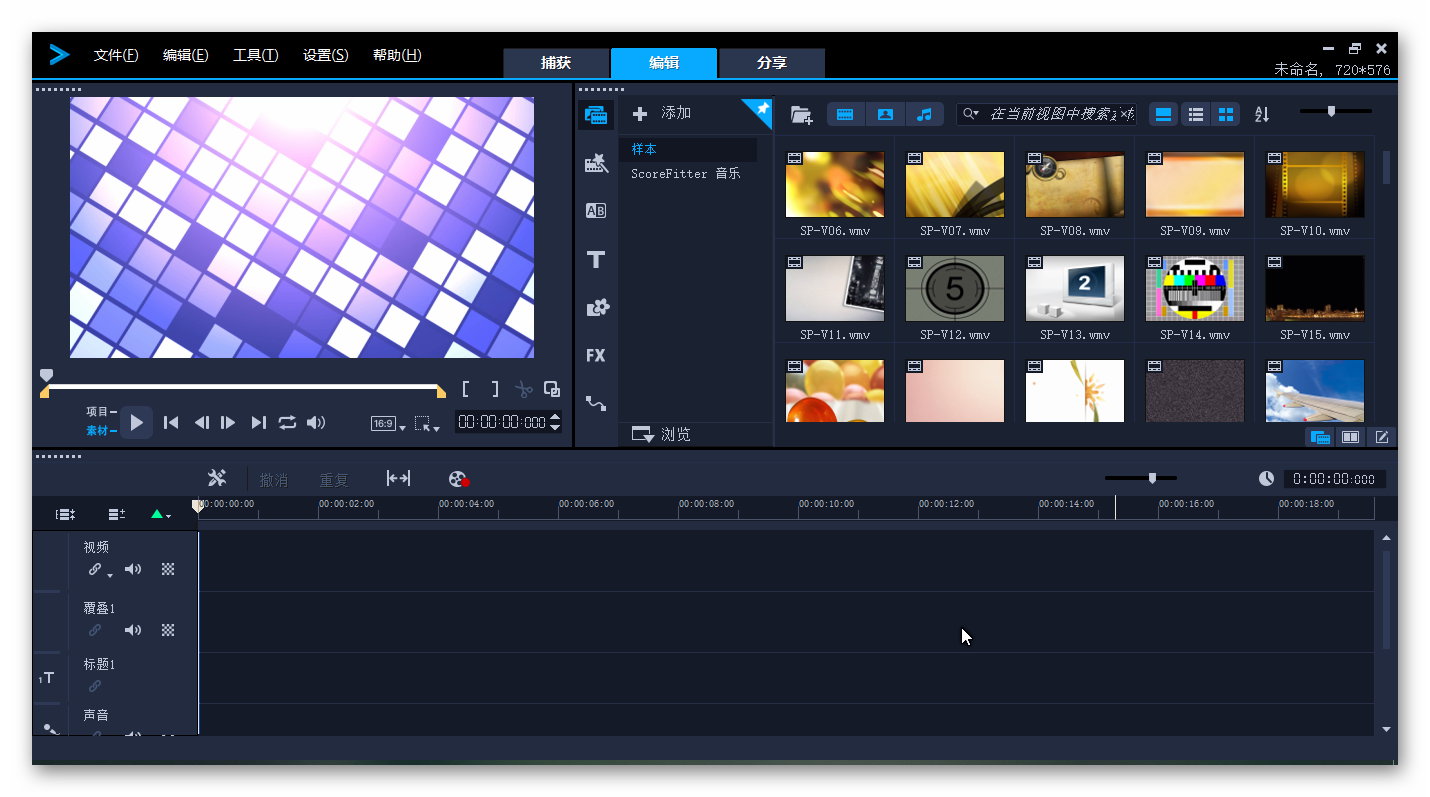1430x797 pixels.
Task: Open the Path motion library icon
Action: [x=596, y=403]
